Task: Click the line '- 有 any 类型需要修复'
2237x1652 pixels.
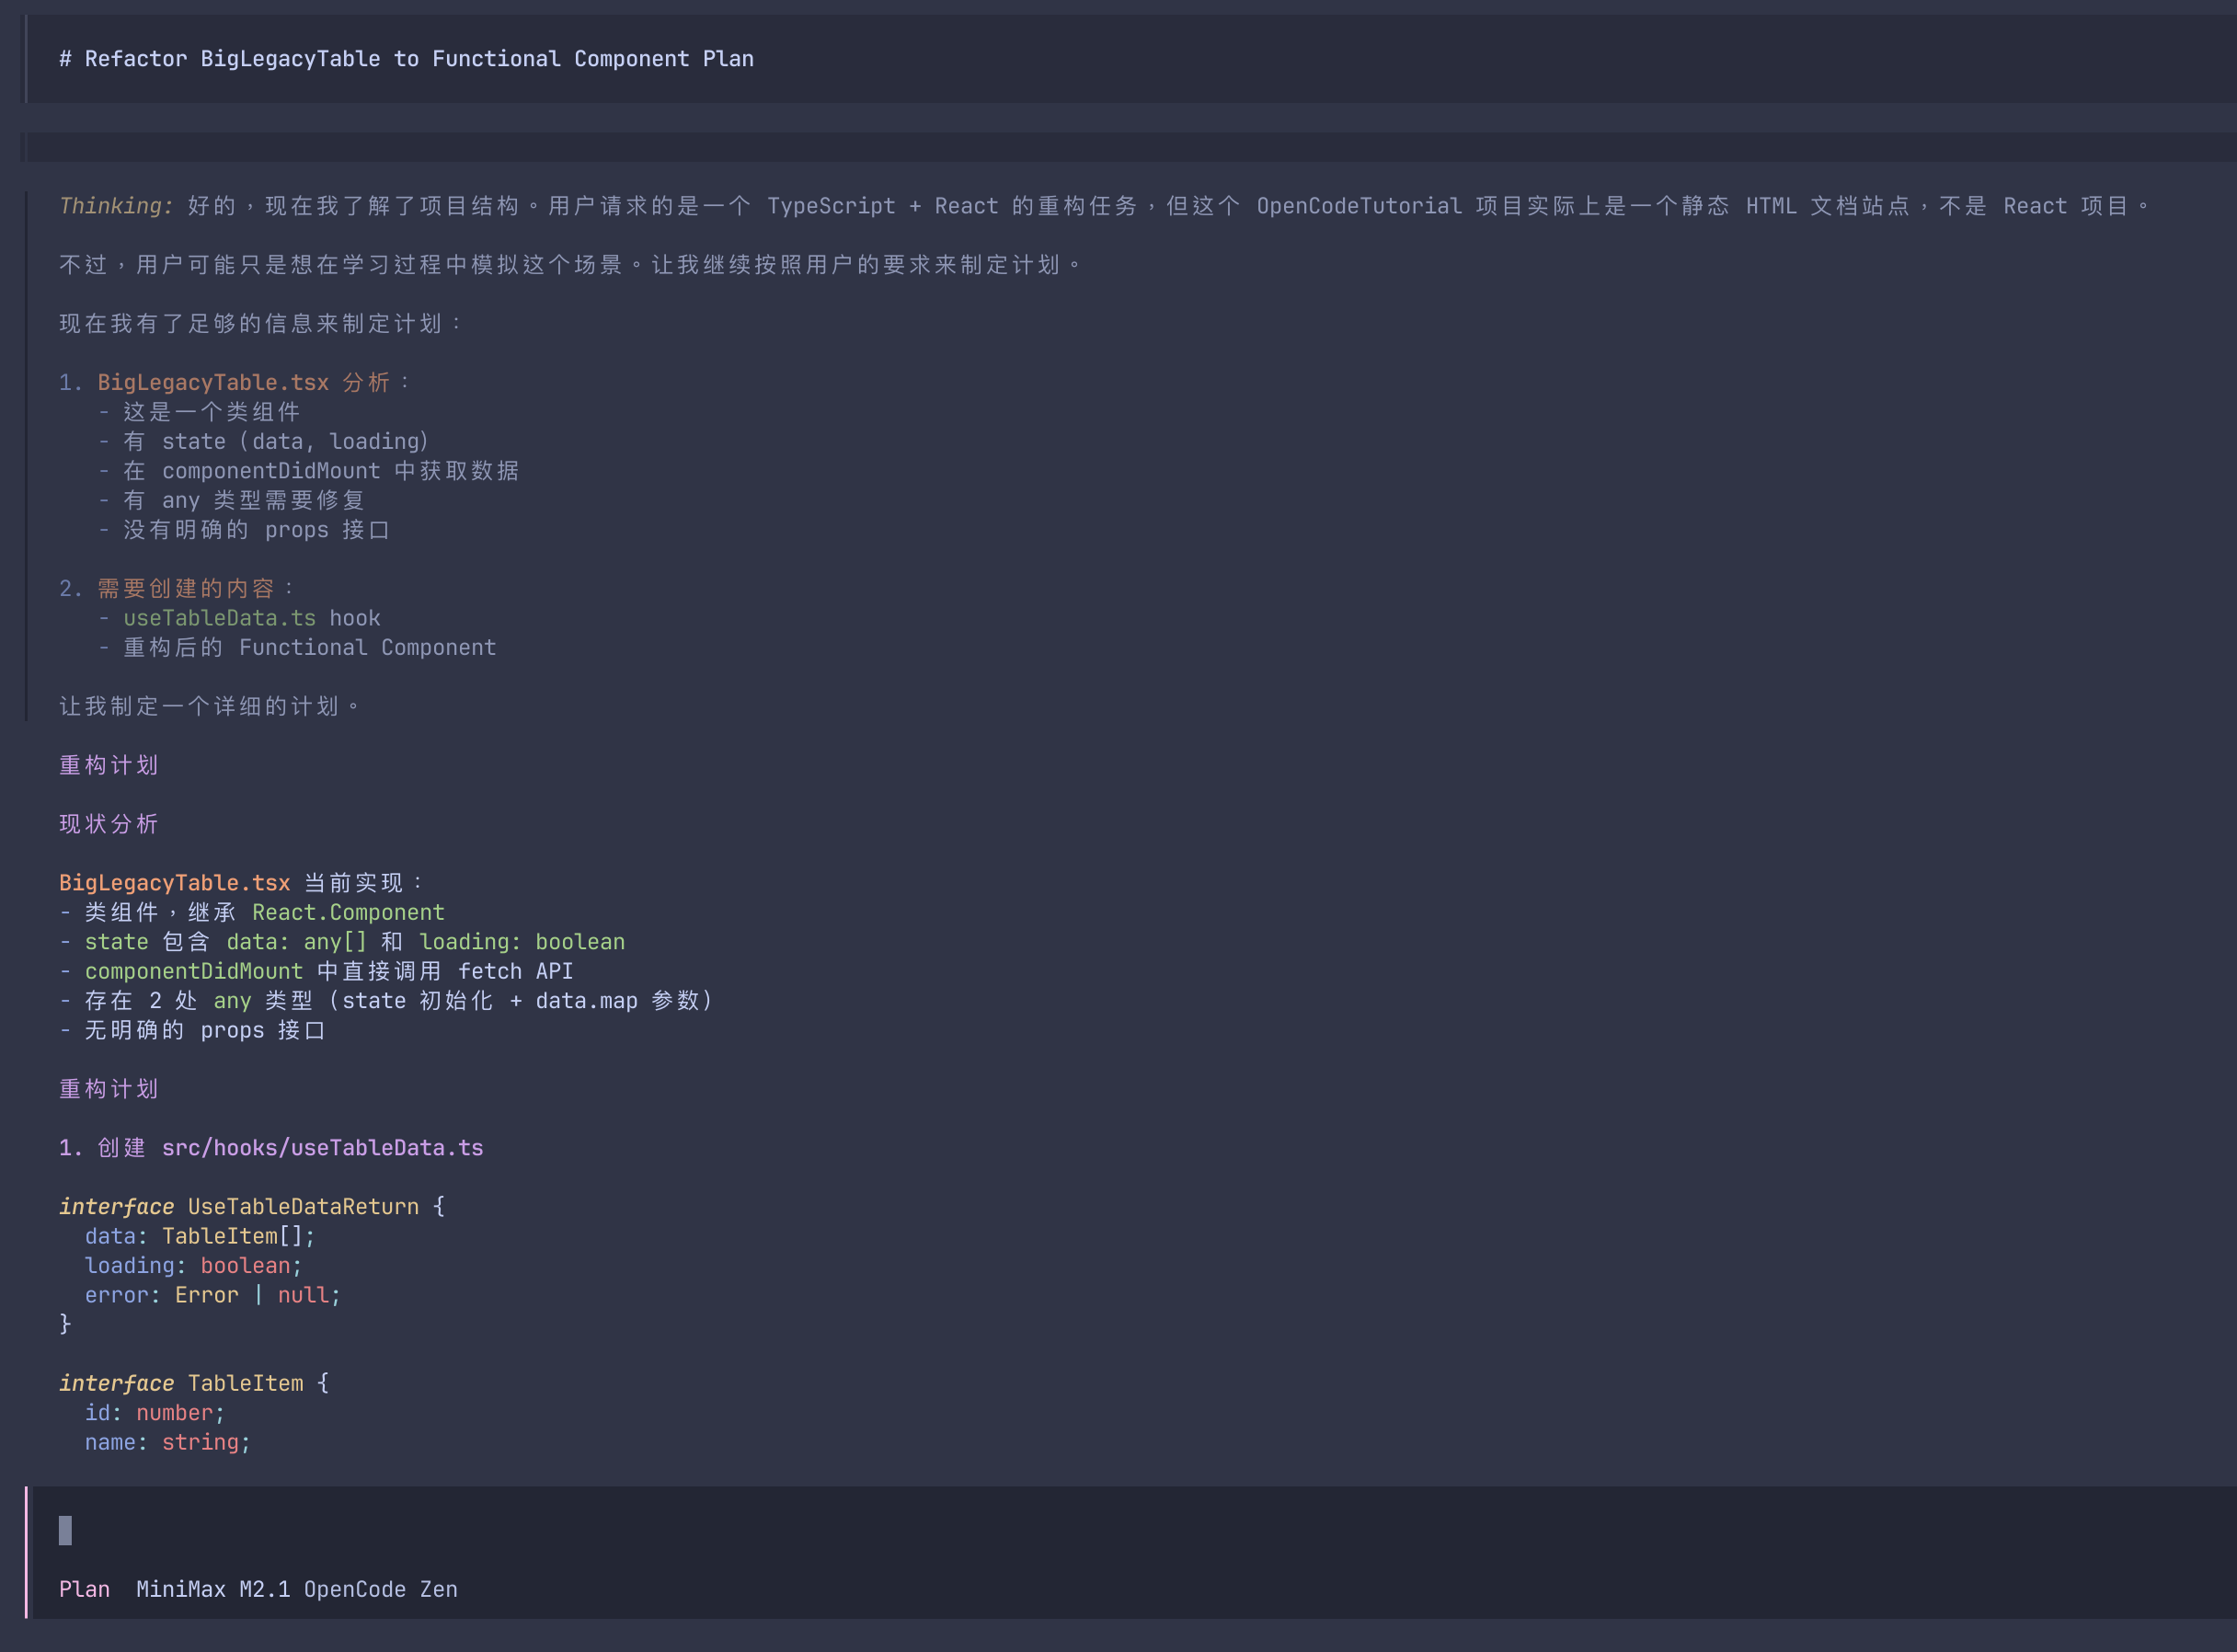Action: tap(231, 500)
